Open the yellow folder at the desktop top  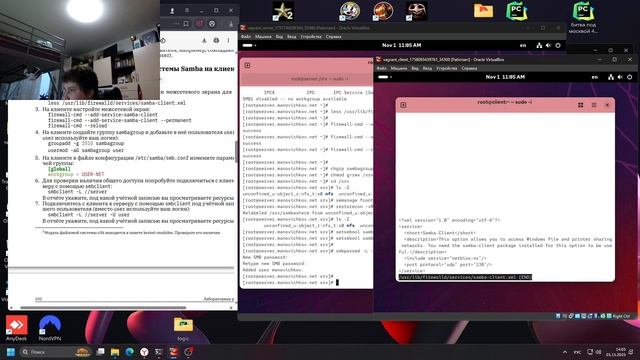pos(483,11)
